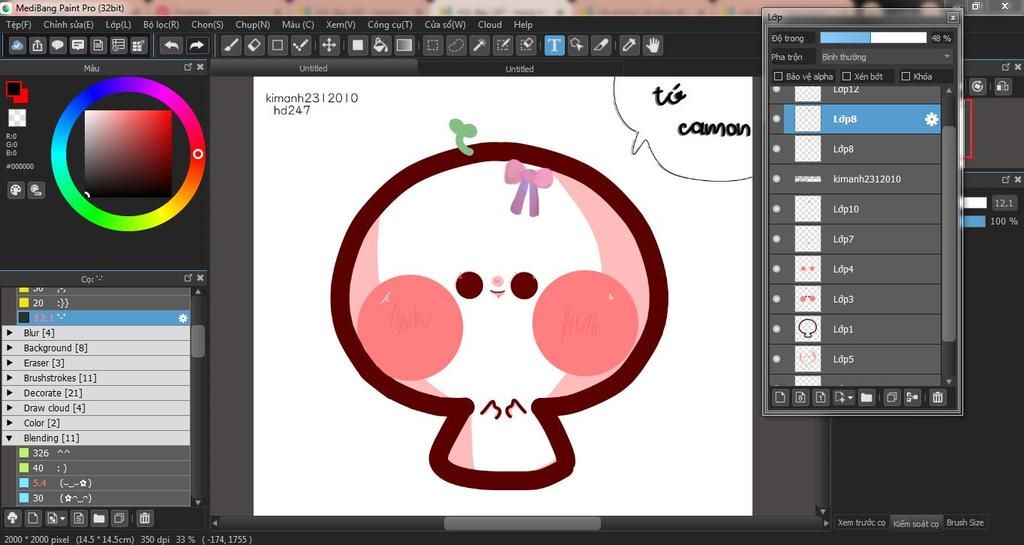Open gear settings of selected brush 12.1
The image size is (1024, 545).
click(183, 318)
